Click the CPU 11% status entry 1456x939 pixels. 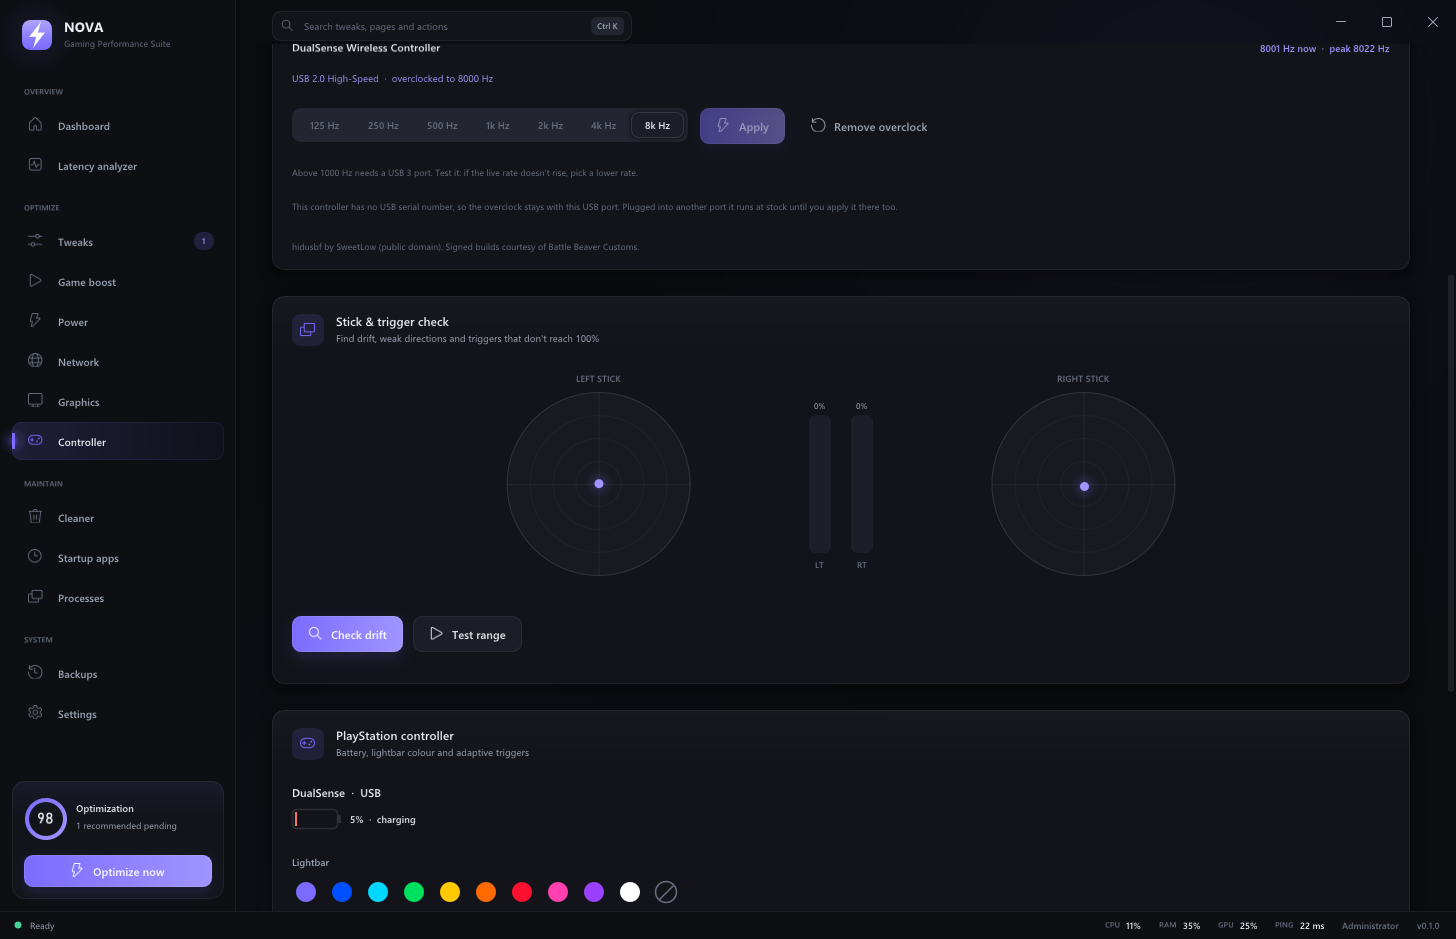(1123, 926)
